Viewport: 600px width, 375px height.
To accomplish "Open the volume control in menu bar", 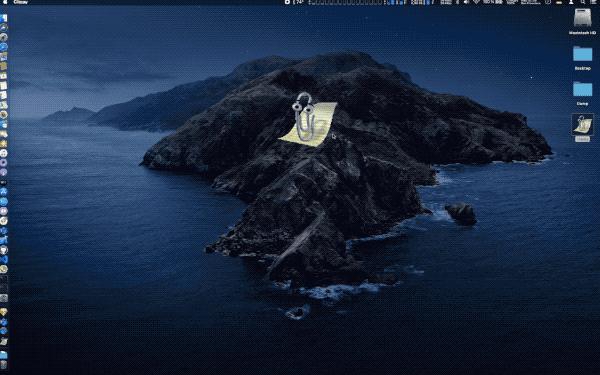I will pos(466,2).
